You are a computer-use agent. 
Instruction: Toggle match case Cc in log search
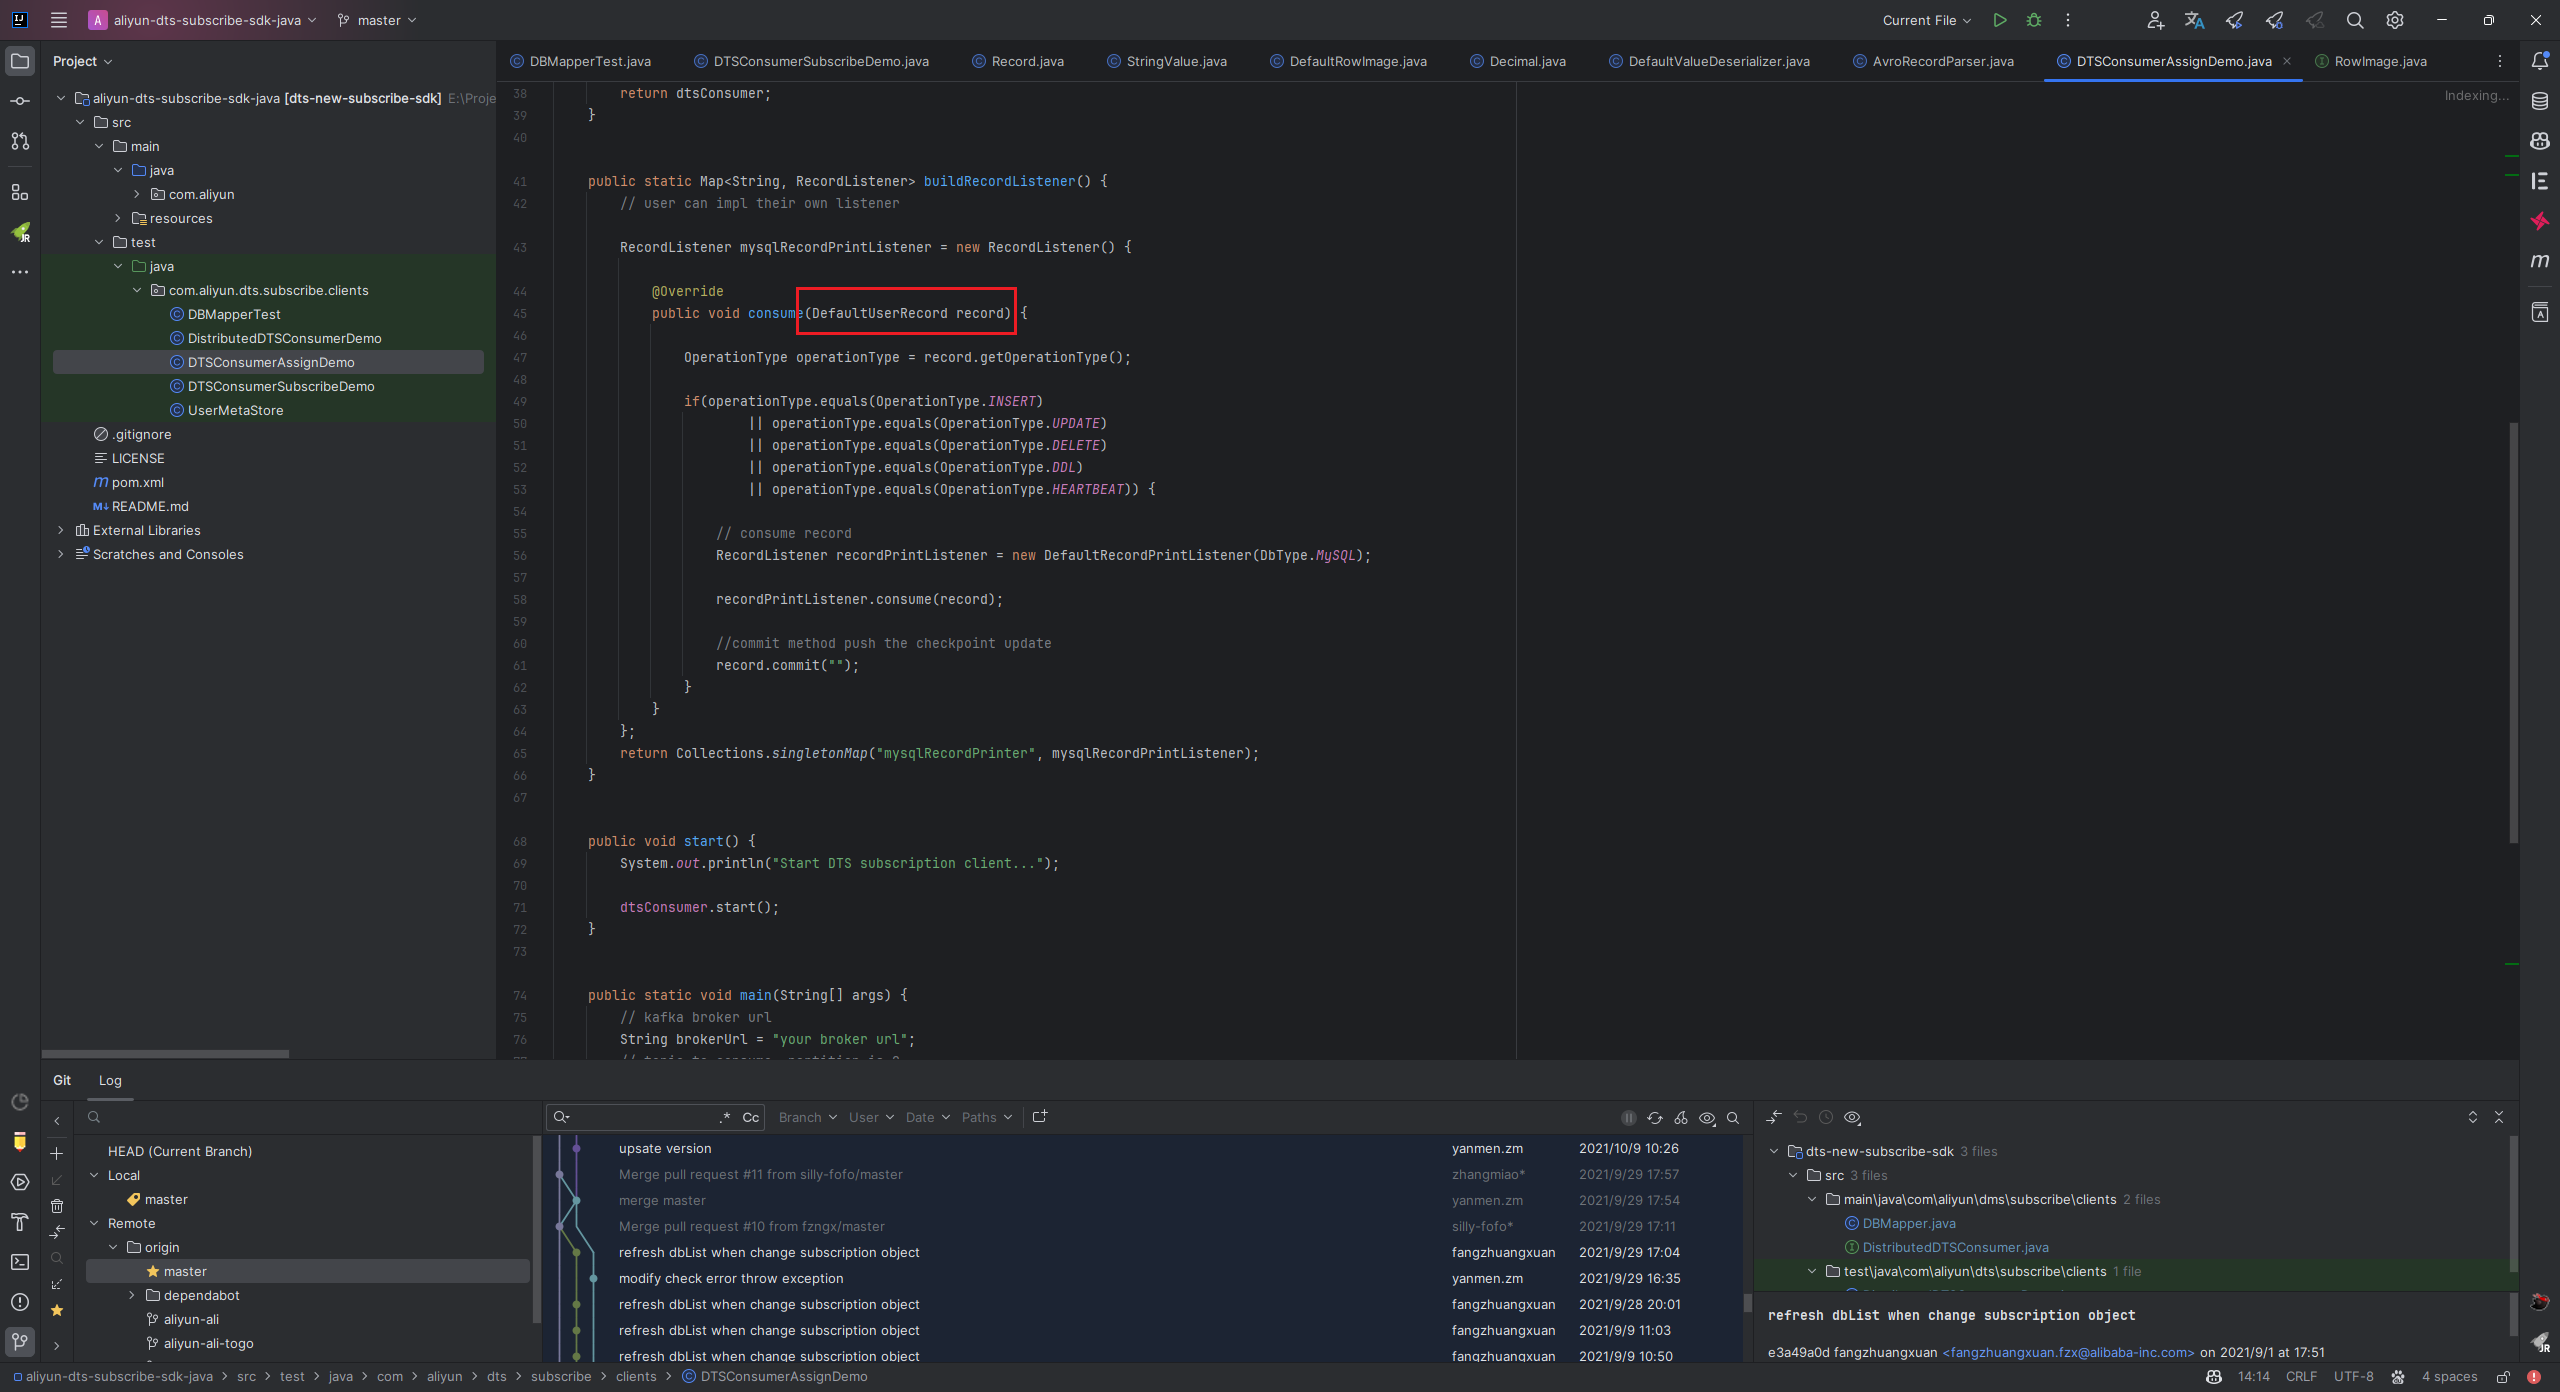tap(751, 1117)
